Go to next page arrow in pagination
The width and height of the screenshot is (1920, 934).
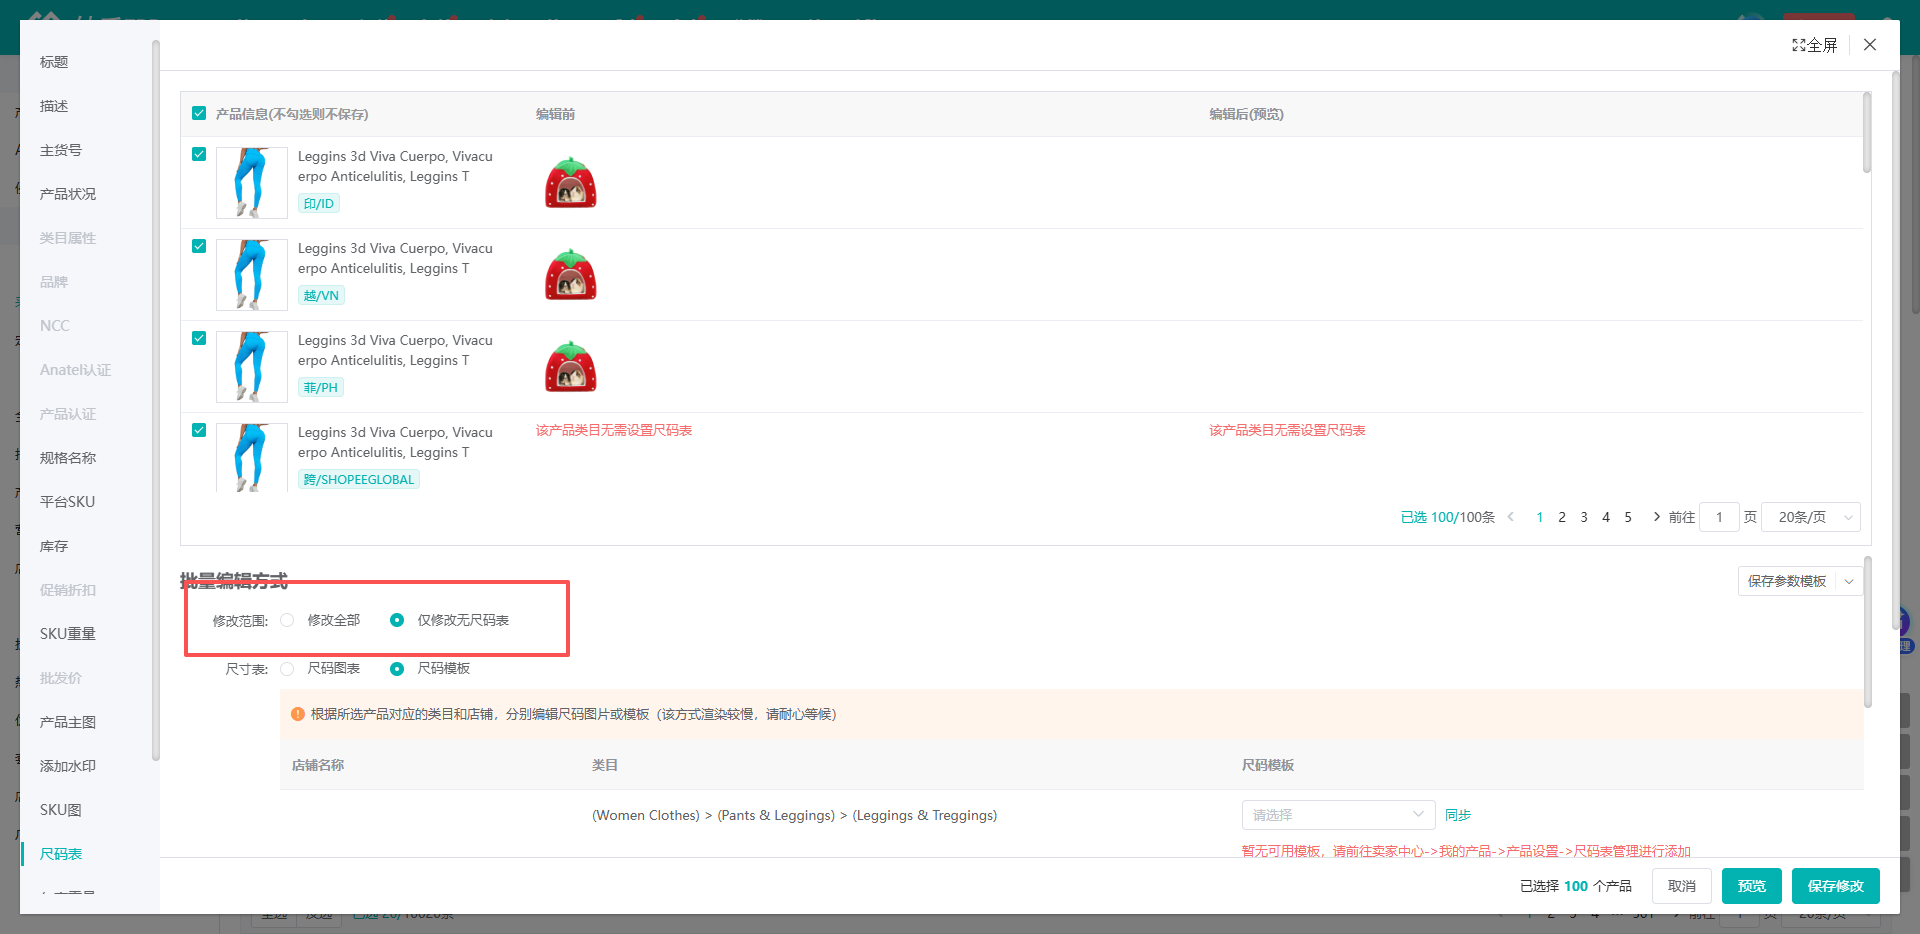(x=1657, y=517)
